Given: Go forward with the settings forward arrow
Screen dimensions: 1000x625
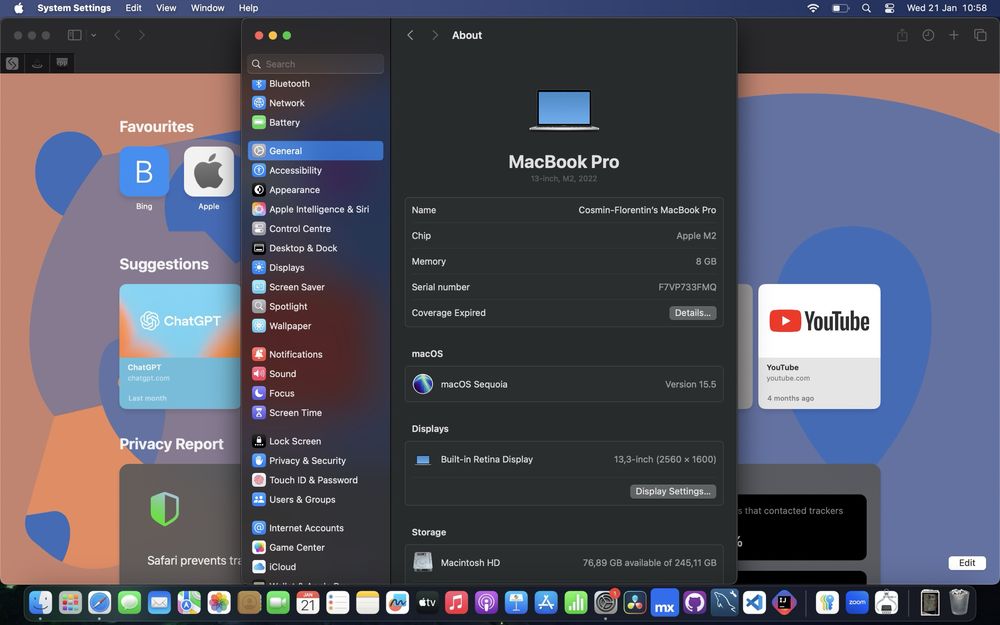Looking at the screenshot, I should point(434,35).
